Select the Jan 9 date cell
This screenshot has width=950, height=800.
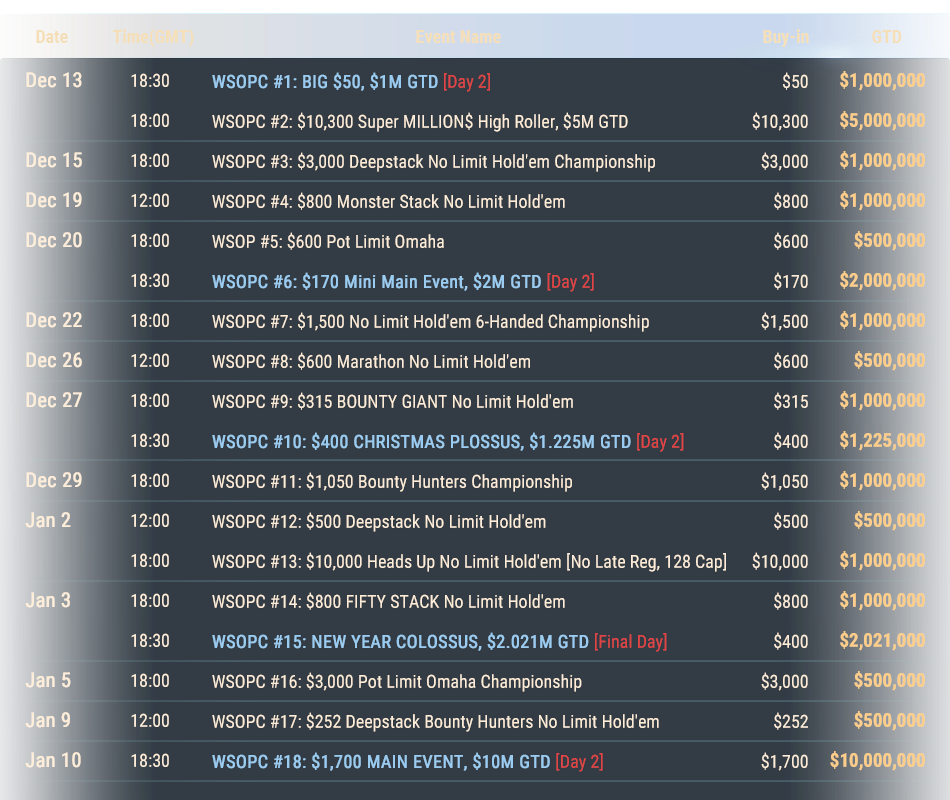(x=48, y=720)
